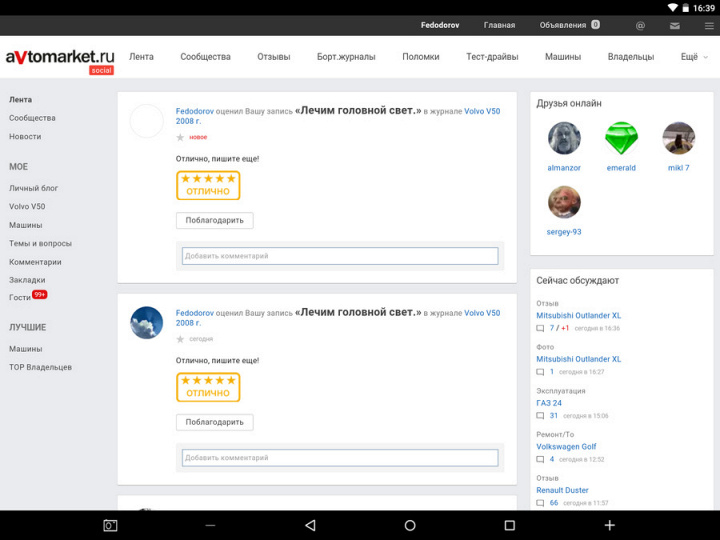This screenshot has height=540, width=720.
Task: Tap the plus icon in navigation bar
Action: click(x=609, y=525)
